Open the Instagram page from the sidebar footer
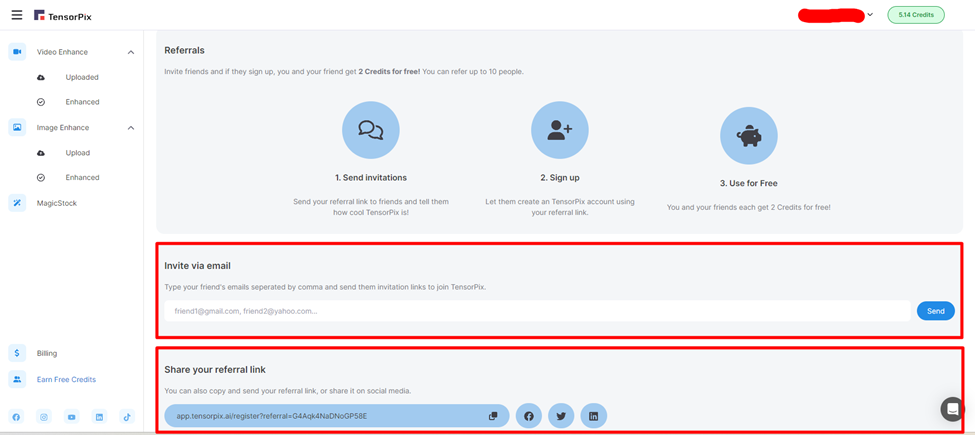Viewport: 975px width, 435px height. point(44,417)
